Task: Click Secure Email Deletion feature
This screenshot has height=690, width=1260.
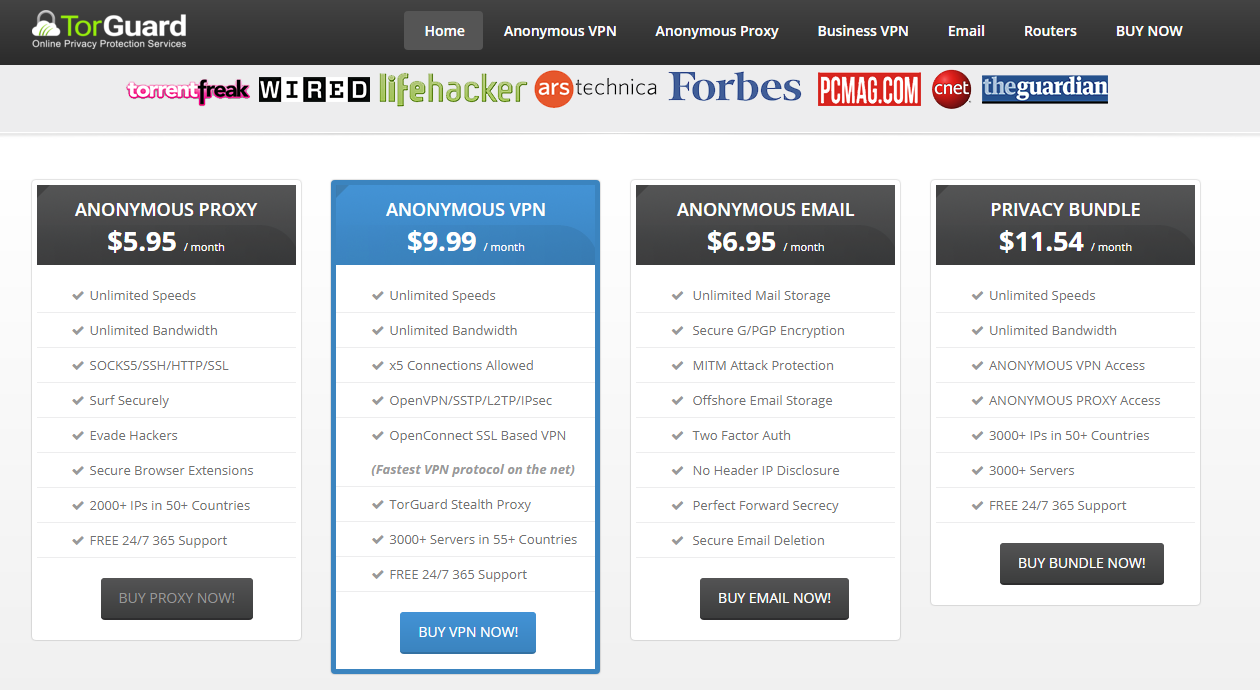Action: pos(758,540)
